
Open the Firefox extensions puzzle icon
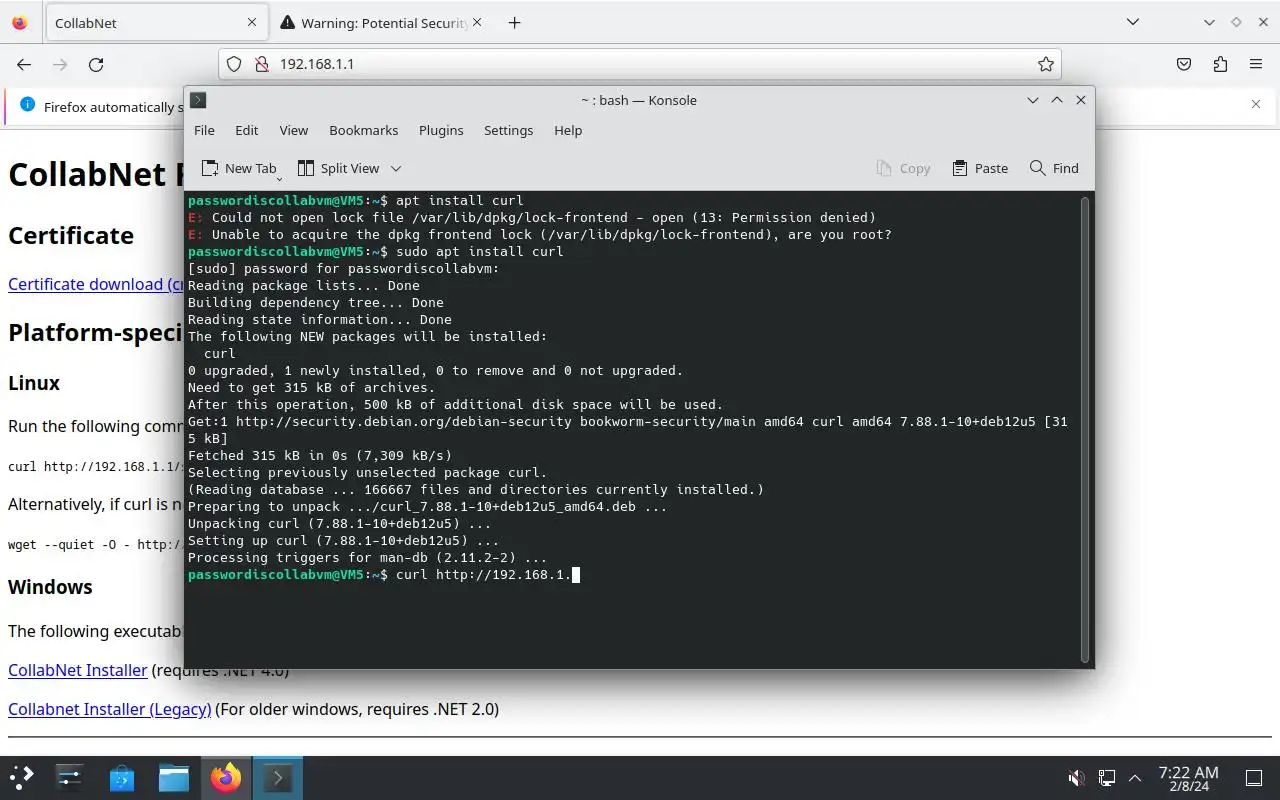click(1220, 64)
